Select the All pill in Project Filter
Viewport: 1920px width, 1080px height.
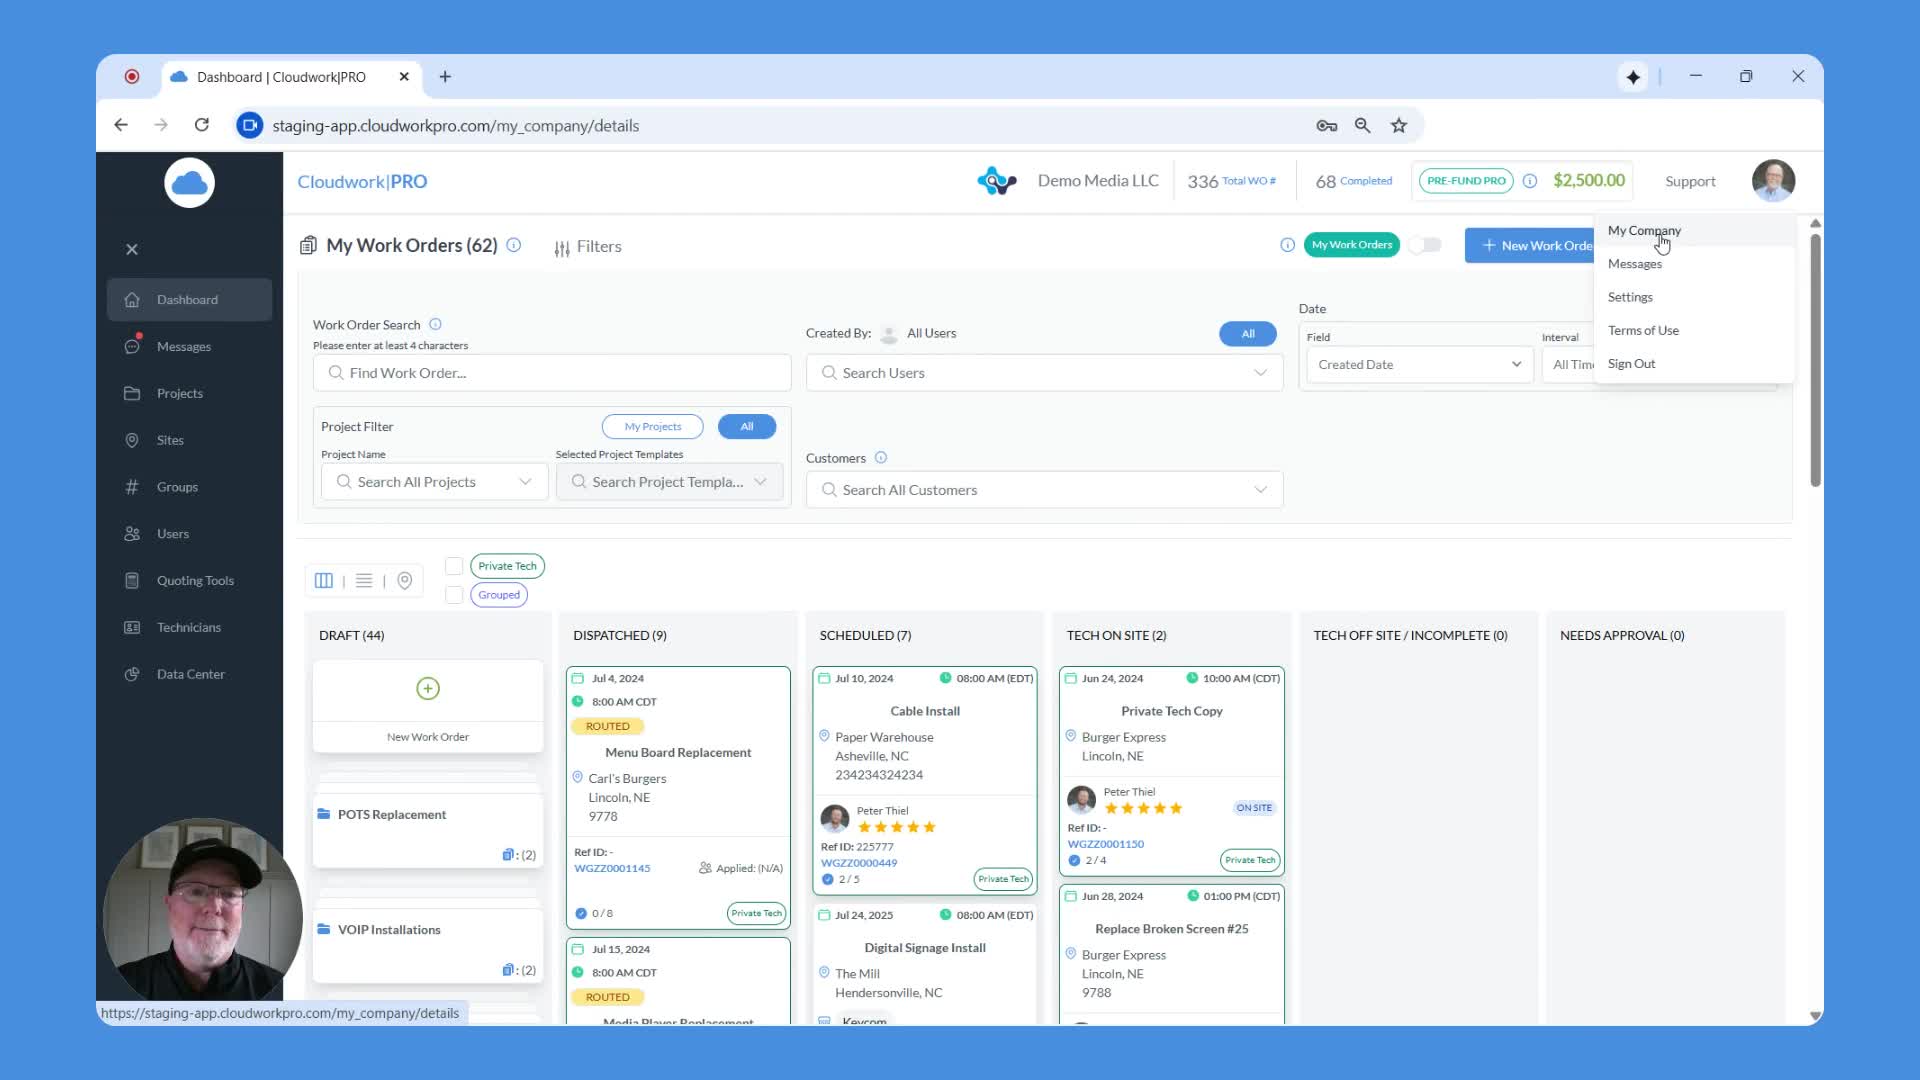click(x=747, y=427)
